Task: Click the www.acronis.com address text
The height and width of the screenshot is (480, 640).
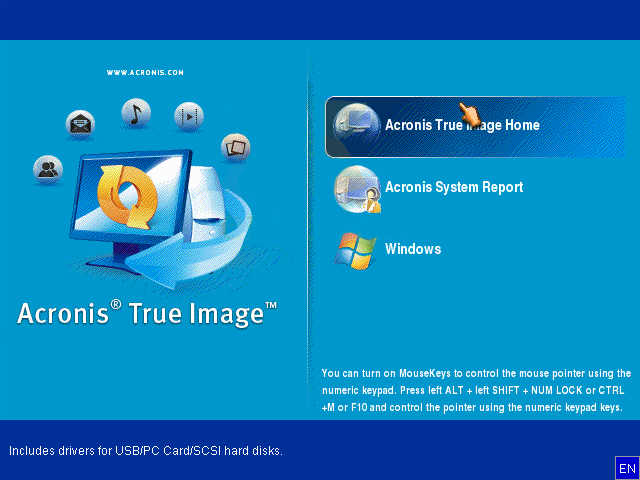Action: 145,73
